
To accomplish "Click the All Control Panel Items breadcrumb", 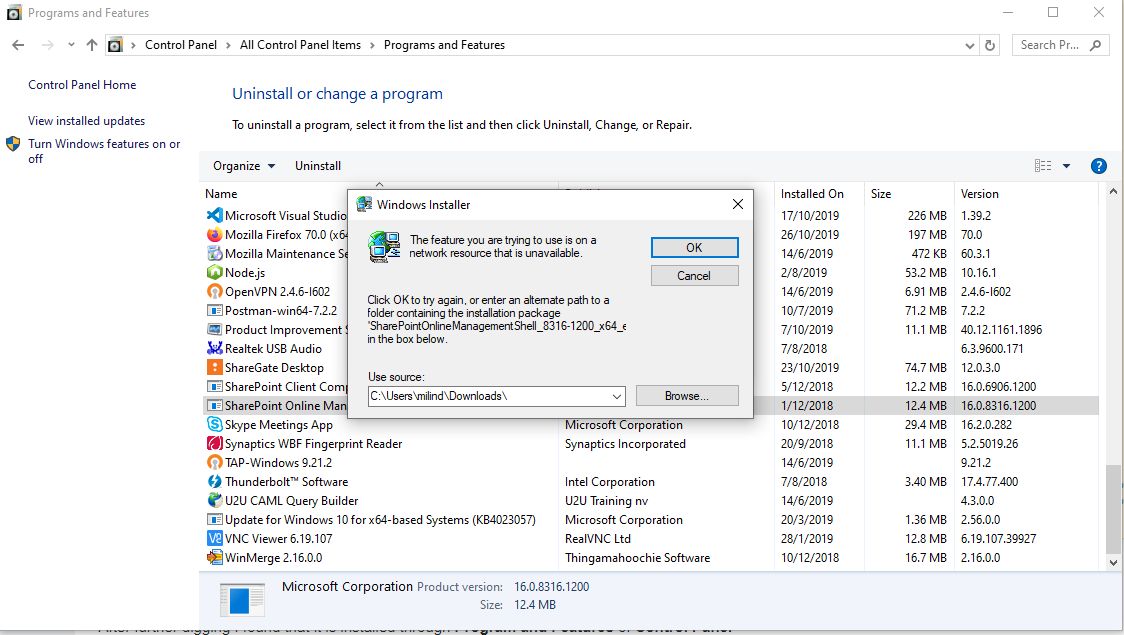I will [x=300, y=44].
